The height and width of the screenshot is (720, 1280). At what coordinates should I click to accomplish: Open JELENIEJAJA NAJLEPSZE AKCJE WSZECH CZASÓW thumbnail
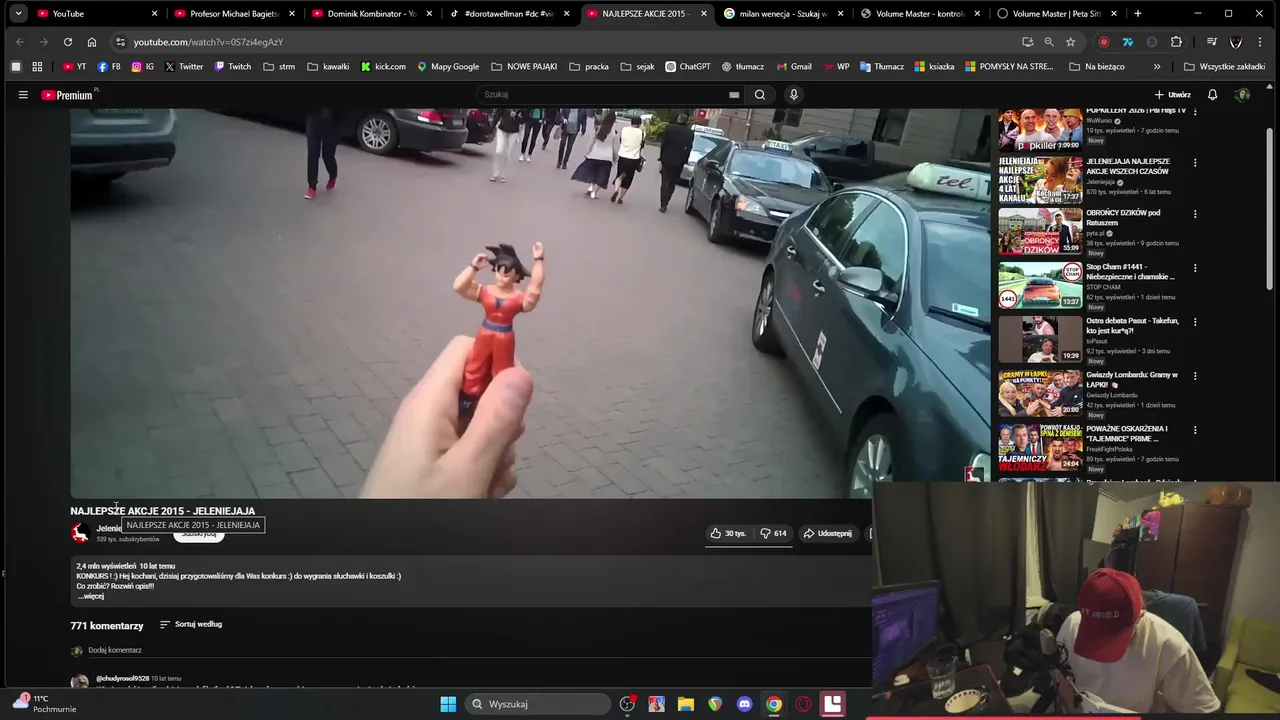(x=1040, y=180)
